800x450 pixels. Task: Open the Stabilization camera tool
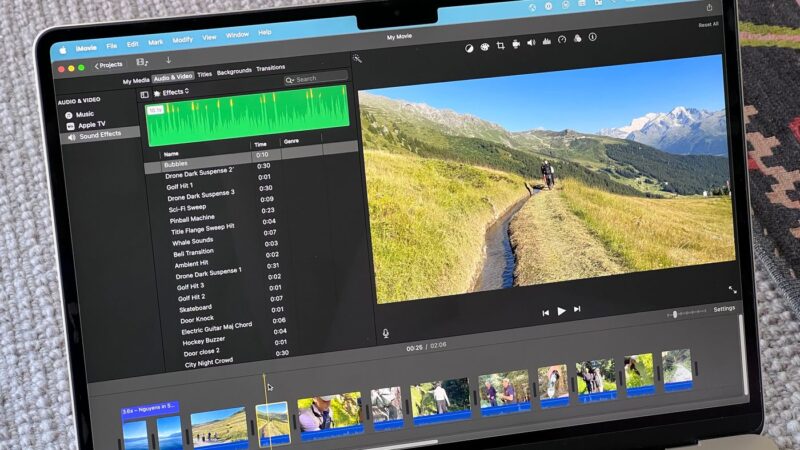[x=516, y=44]
